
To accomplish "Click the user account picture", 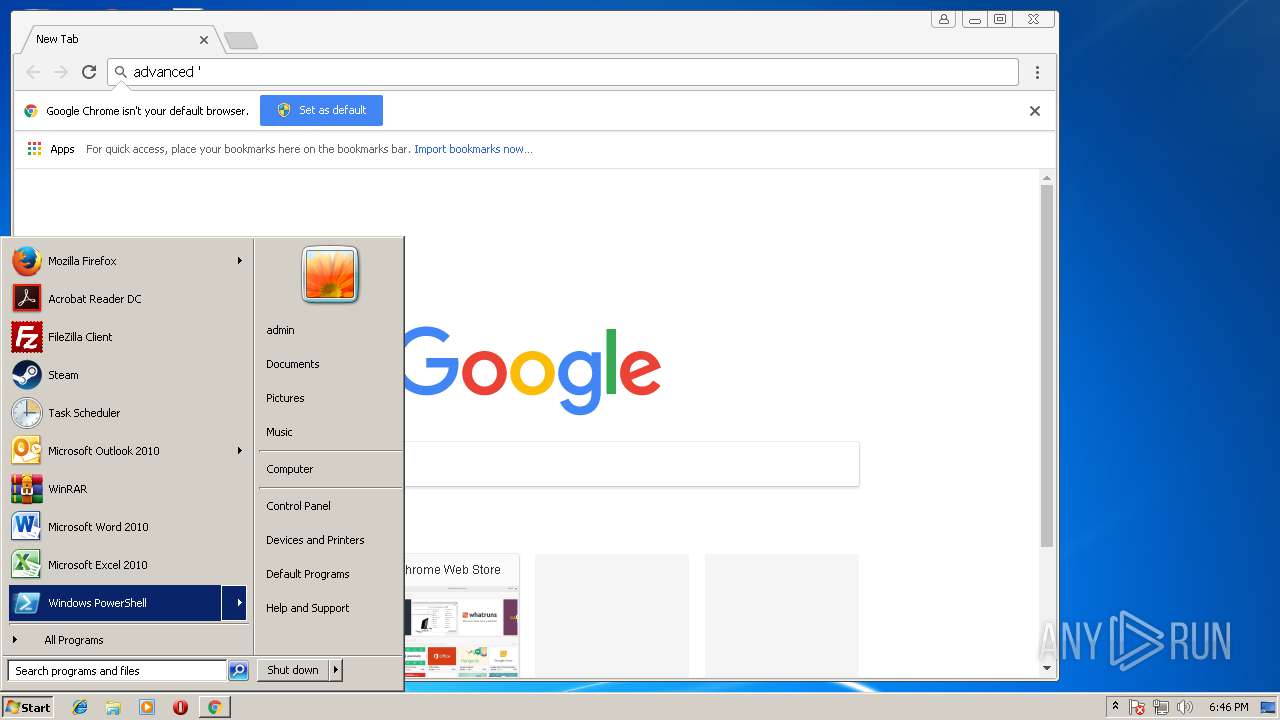I will coord(330,274).
